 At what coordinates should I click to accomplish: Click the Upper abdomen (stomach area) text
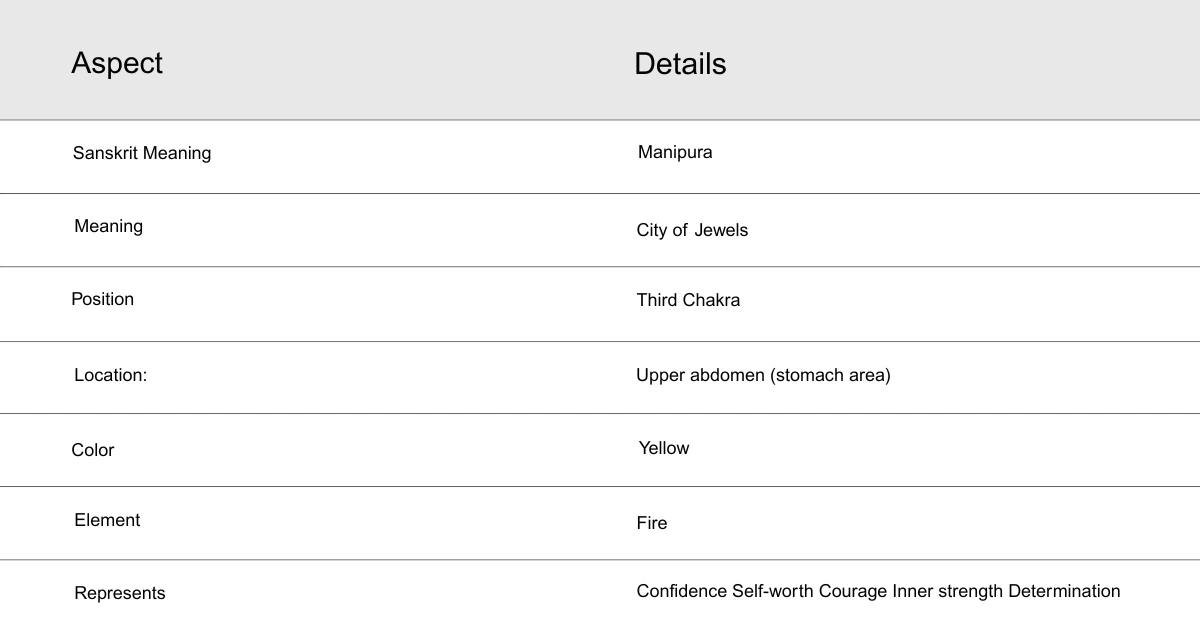click(x=763, y=375)
